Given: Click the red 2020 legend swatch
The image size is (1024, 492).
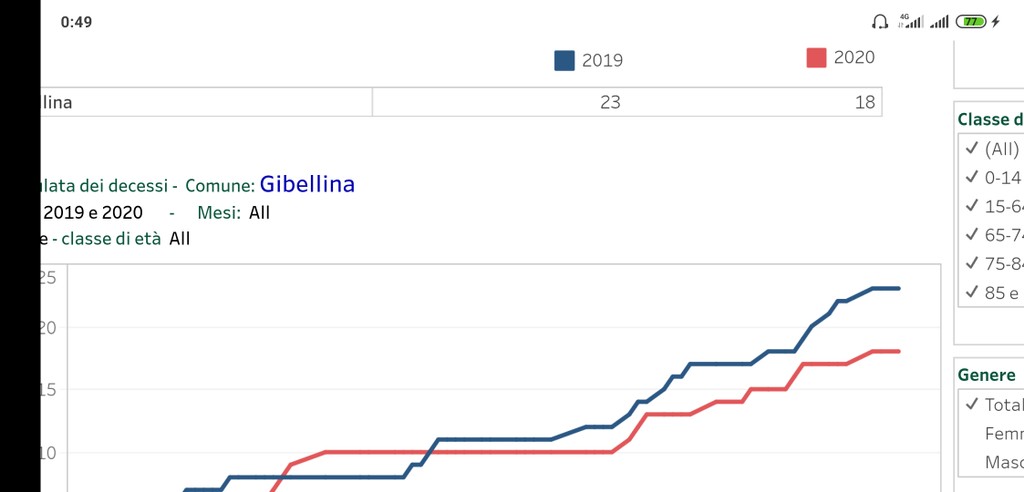Looking at the screenshot, I should point(816,58).
